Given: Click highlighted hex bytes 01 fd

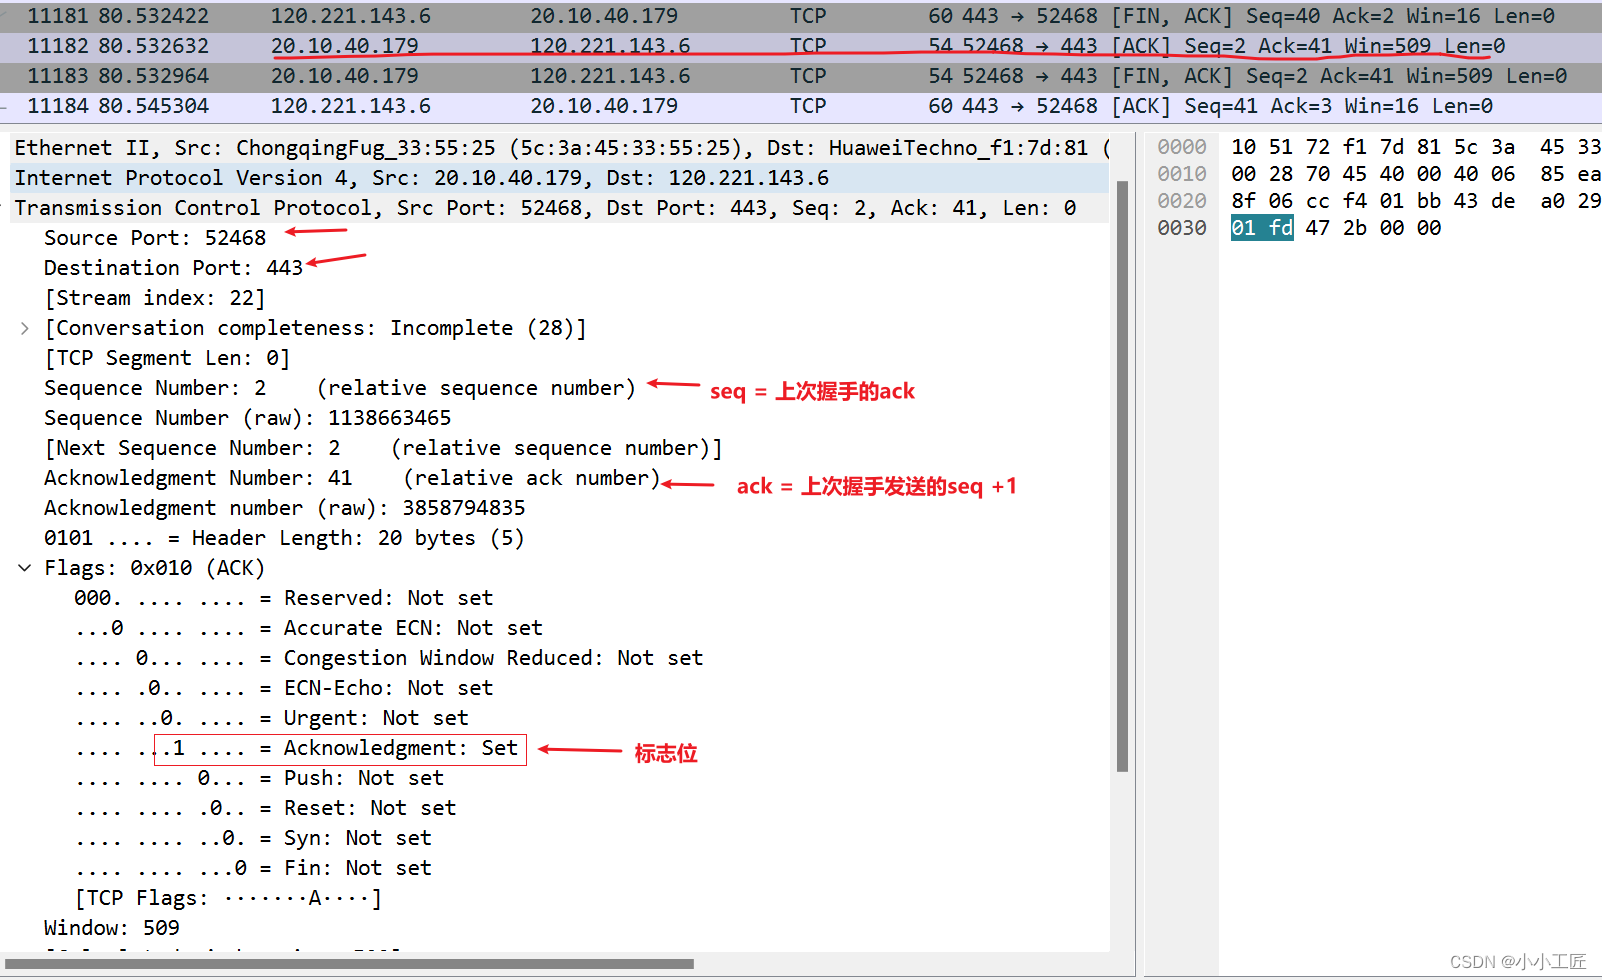Looking at the screenshot, I should [x=1262, y=228].
